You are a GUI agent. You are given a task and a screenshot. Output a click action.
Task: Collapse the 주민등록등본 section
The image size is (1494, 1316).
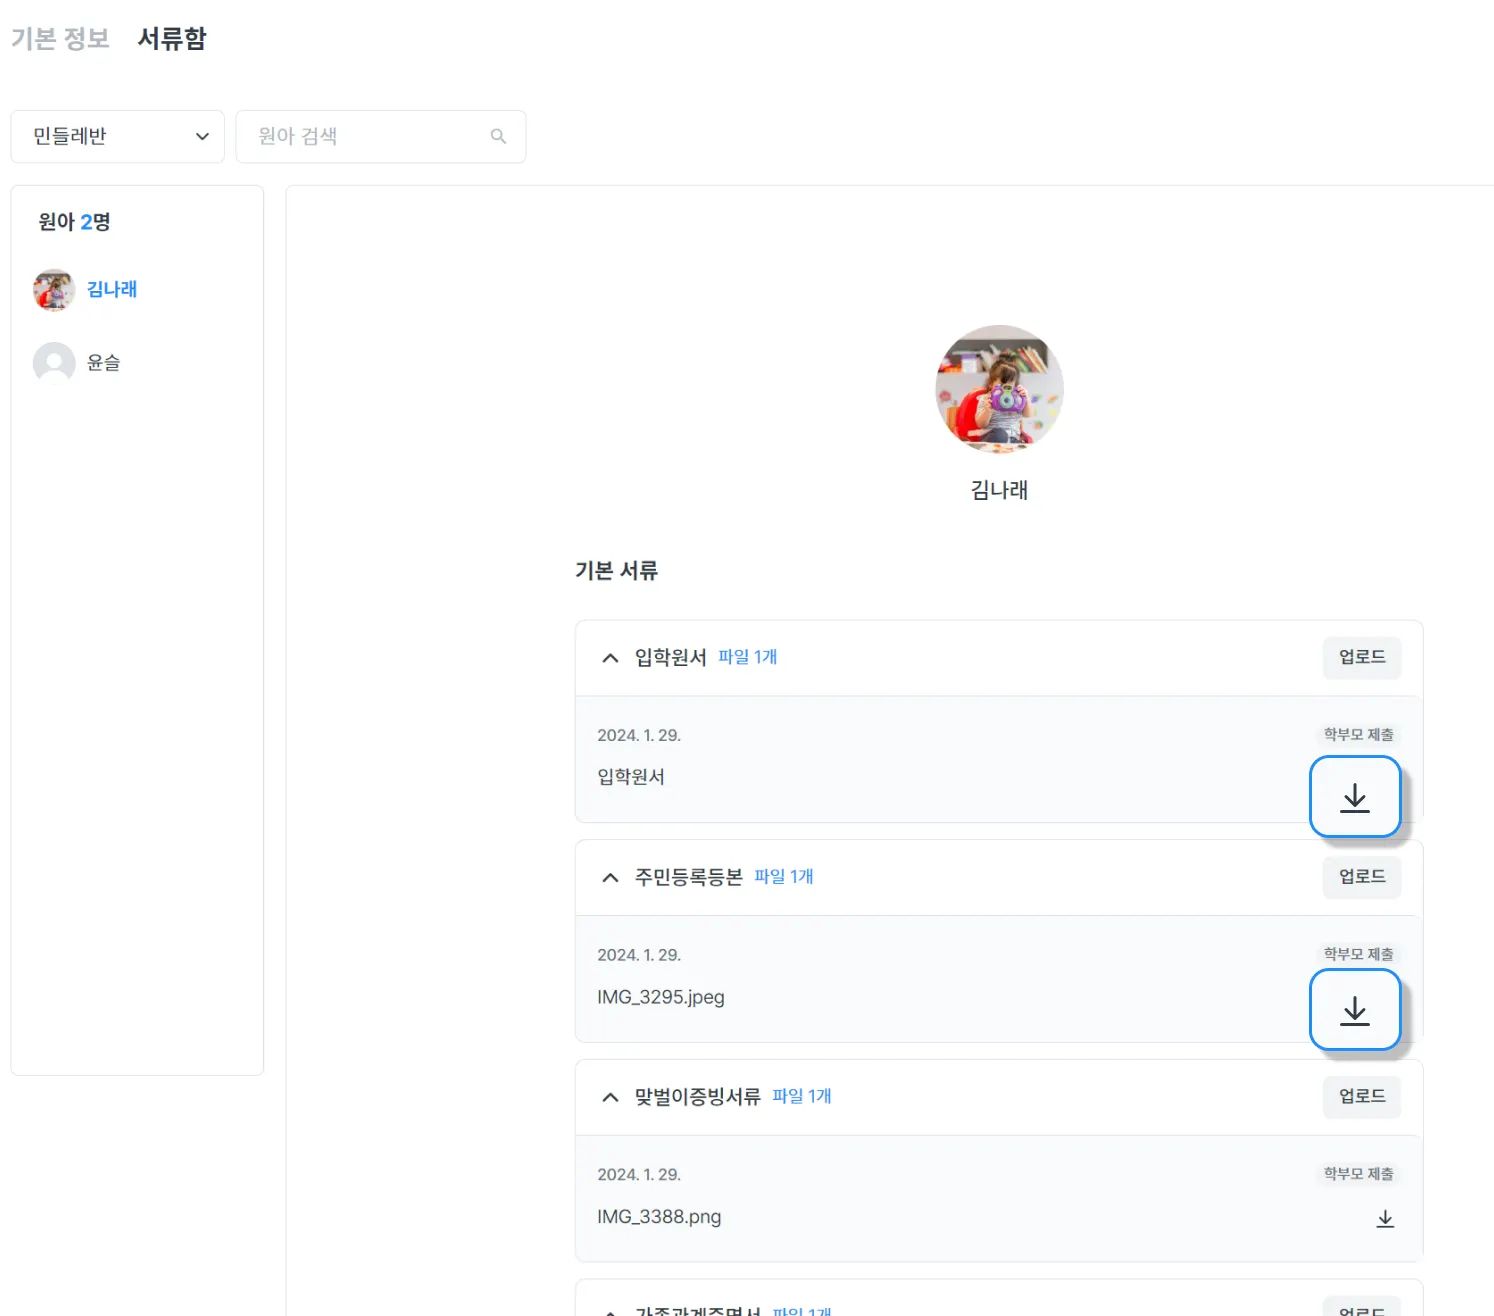(x=610, y=878)
